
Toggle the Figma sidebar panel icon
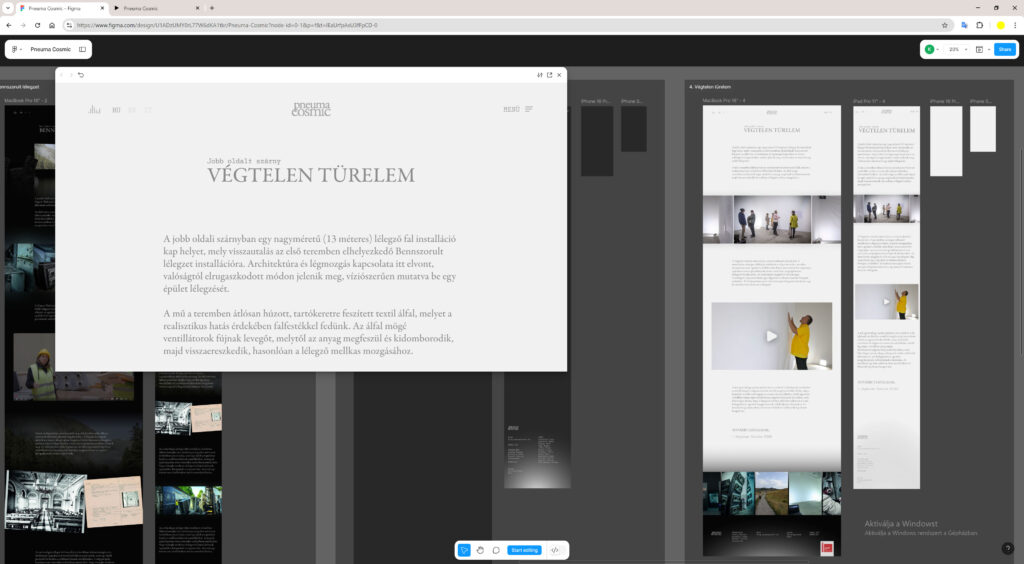tap(82, 49)
